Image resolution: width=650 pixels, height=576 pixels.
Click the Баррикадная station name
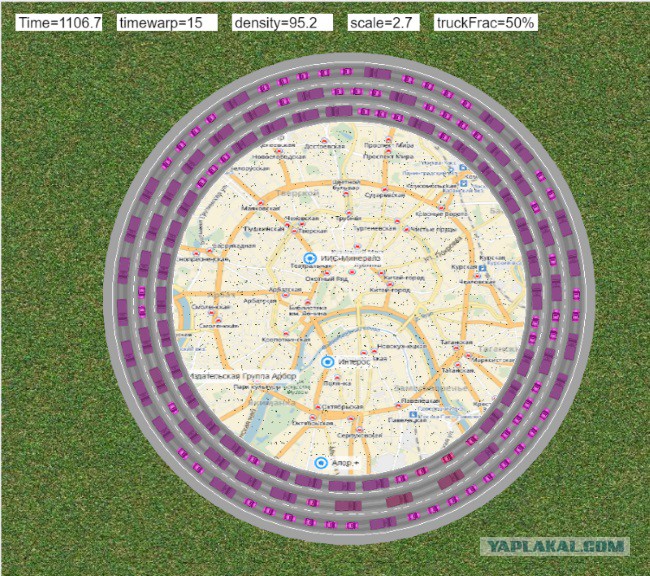tap(234, 246)
